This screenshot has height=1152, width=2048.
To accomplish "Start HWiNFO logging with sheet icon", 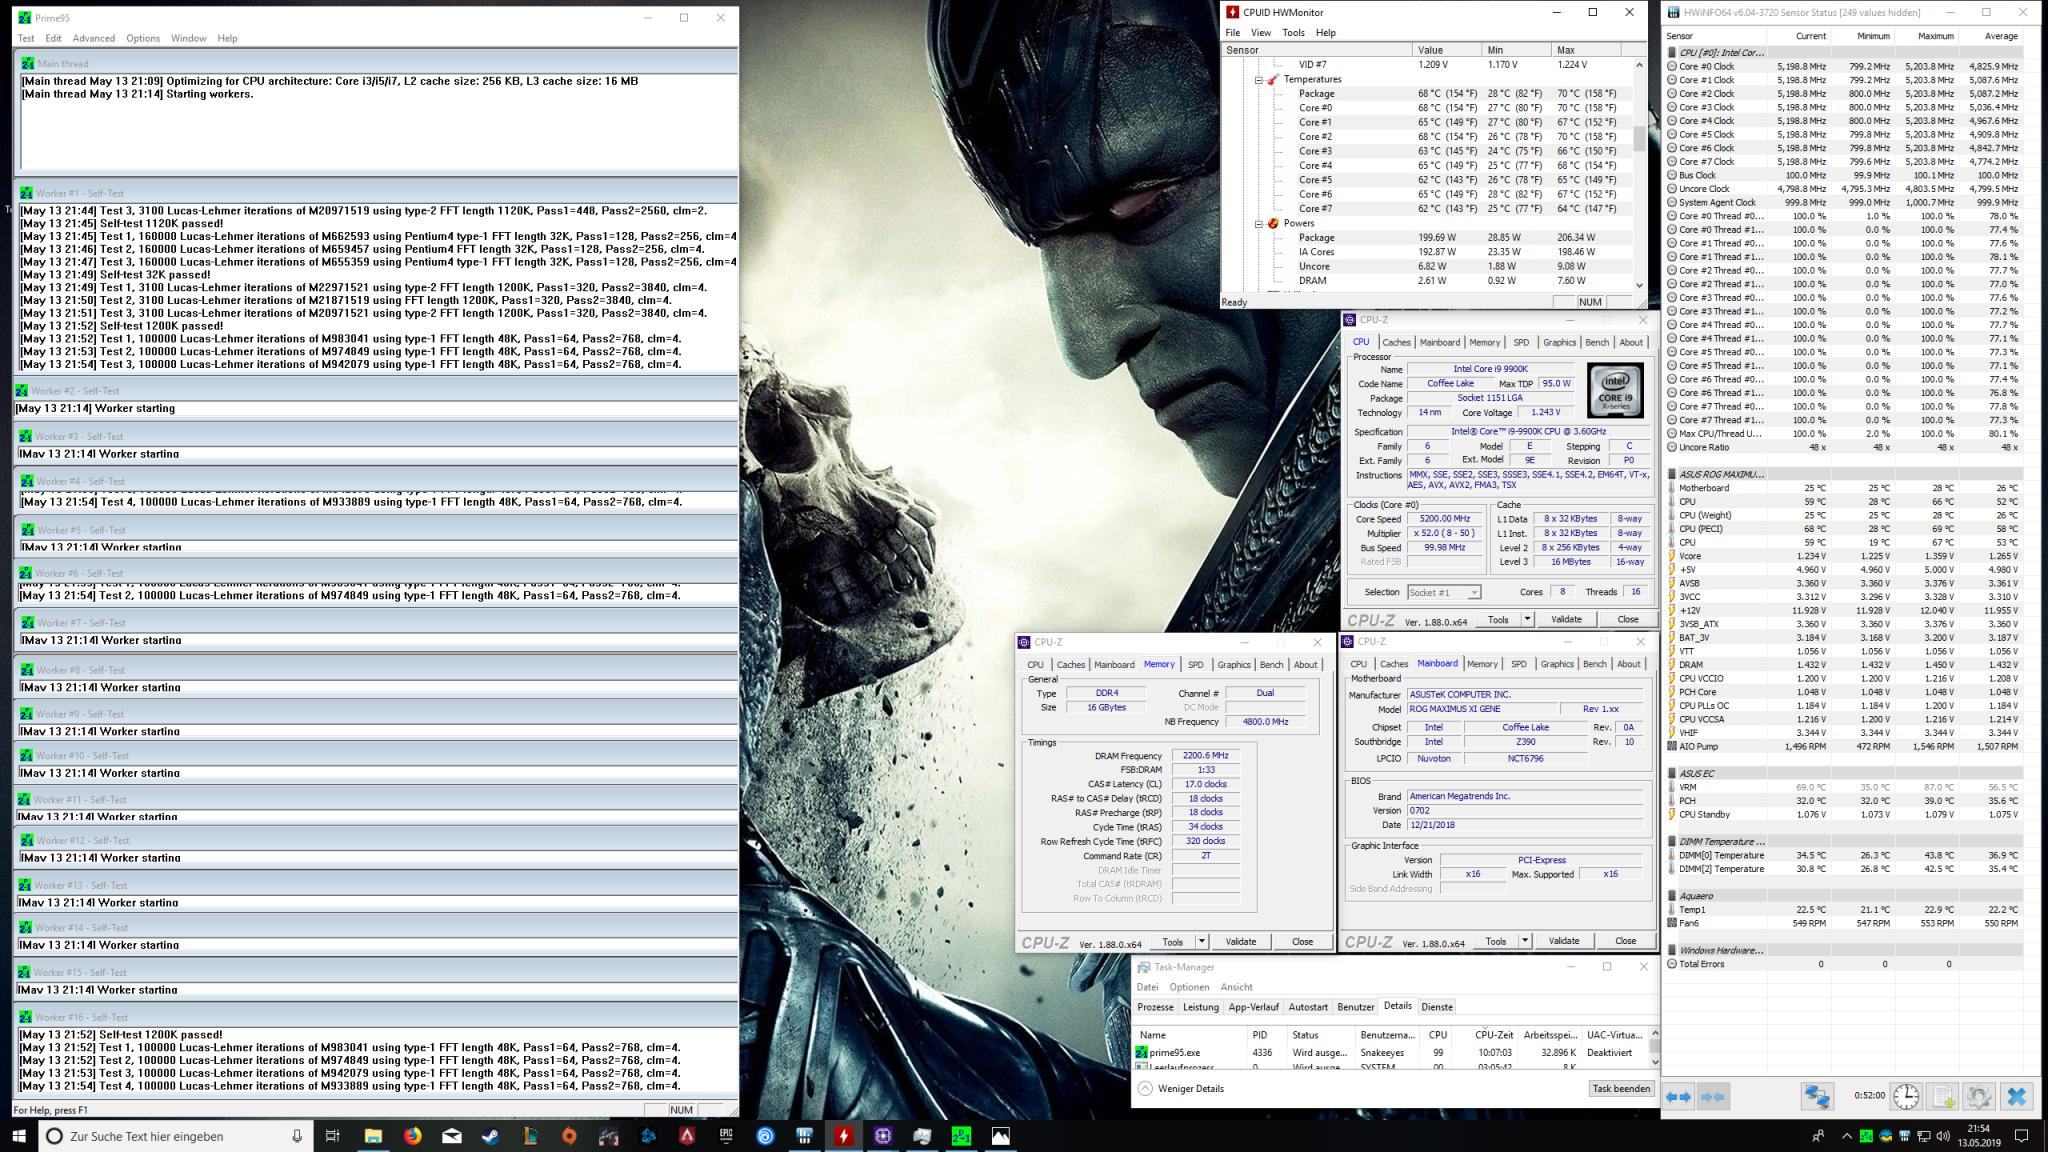I will click(x=1943, y=1097).
